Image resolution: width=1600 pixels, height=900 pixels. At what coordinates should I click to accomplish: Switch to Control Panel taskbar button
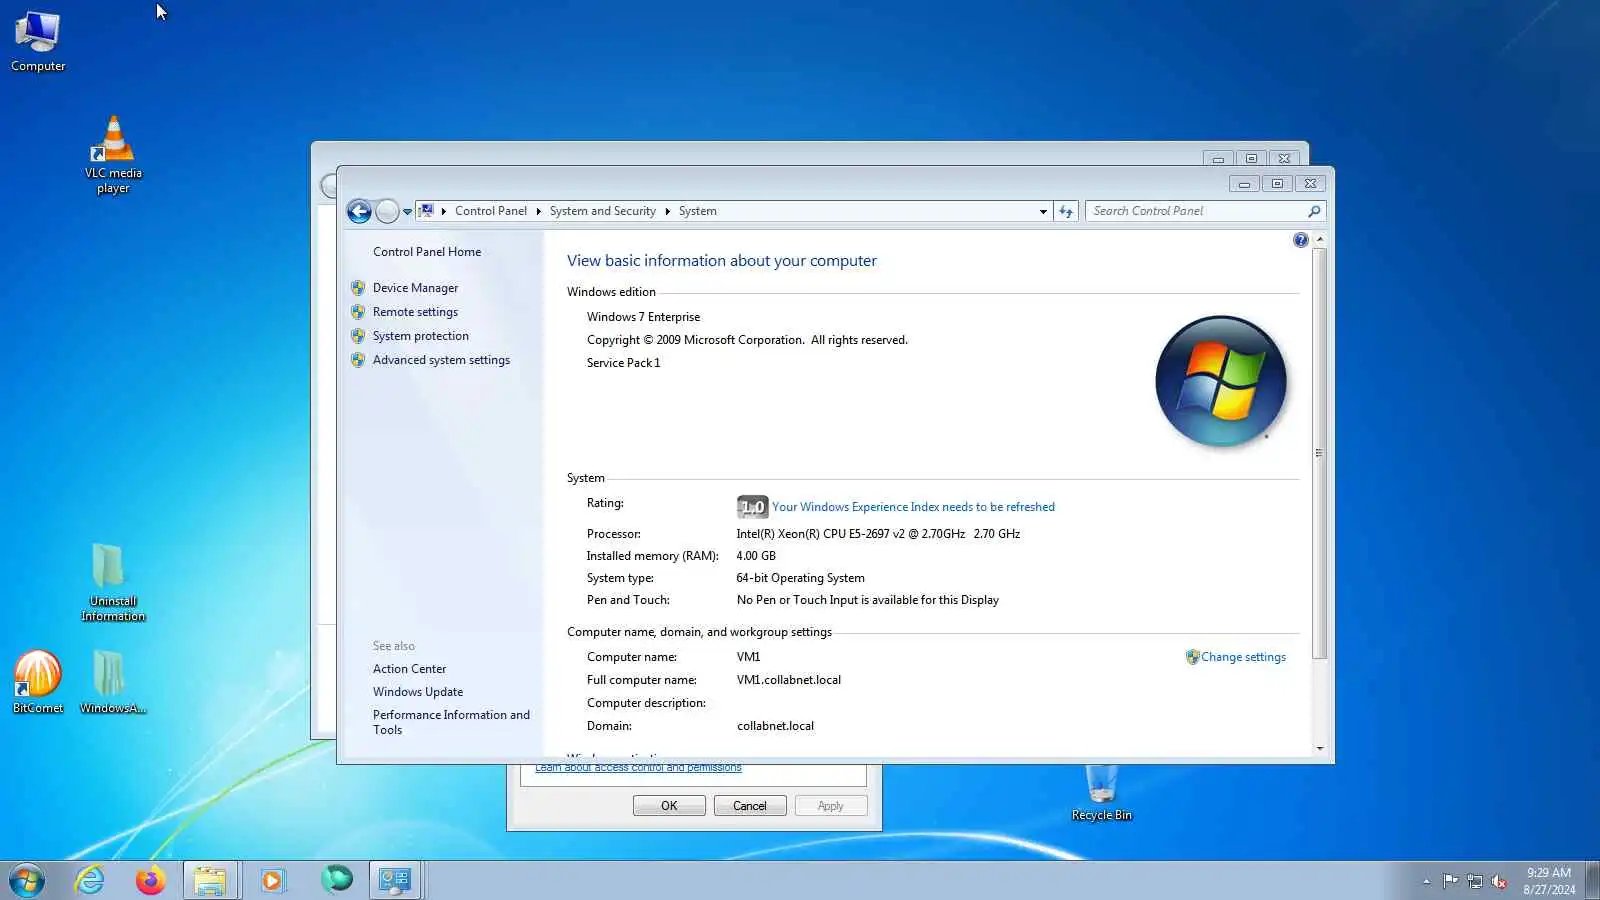[395, 880]
